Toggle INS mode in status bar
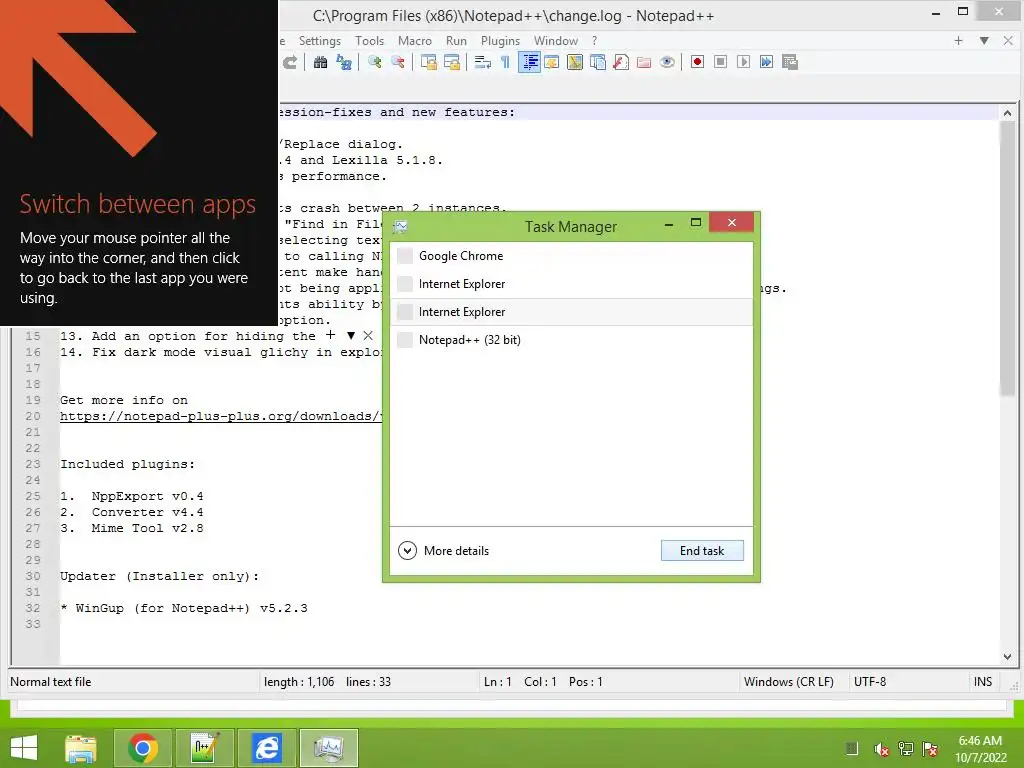The image size is (1024, 768). tap(983, 682)
